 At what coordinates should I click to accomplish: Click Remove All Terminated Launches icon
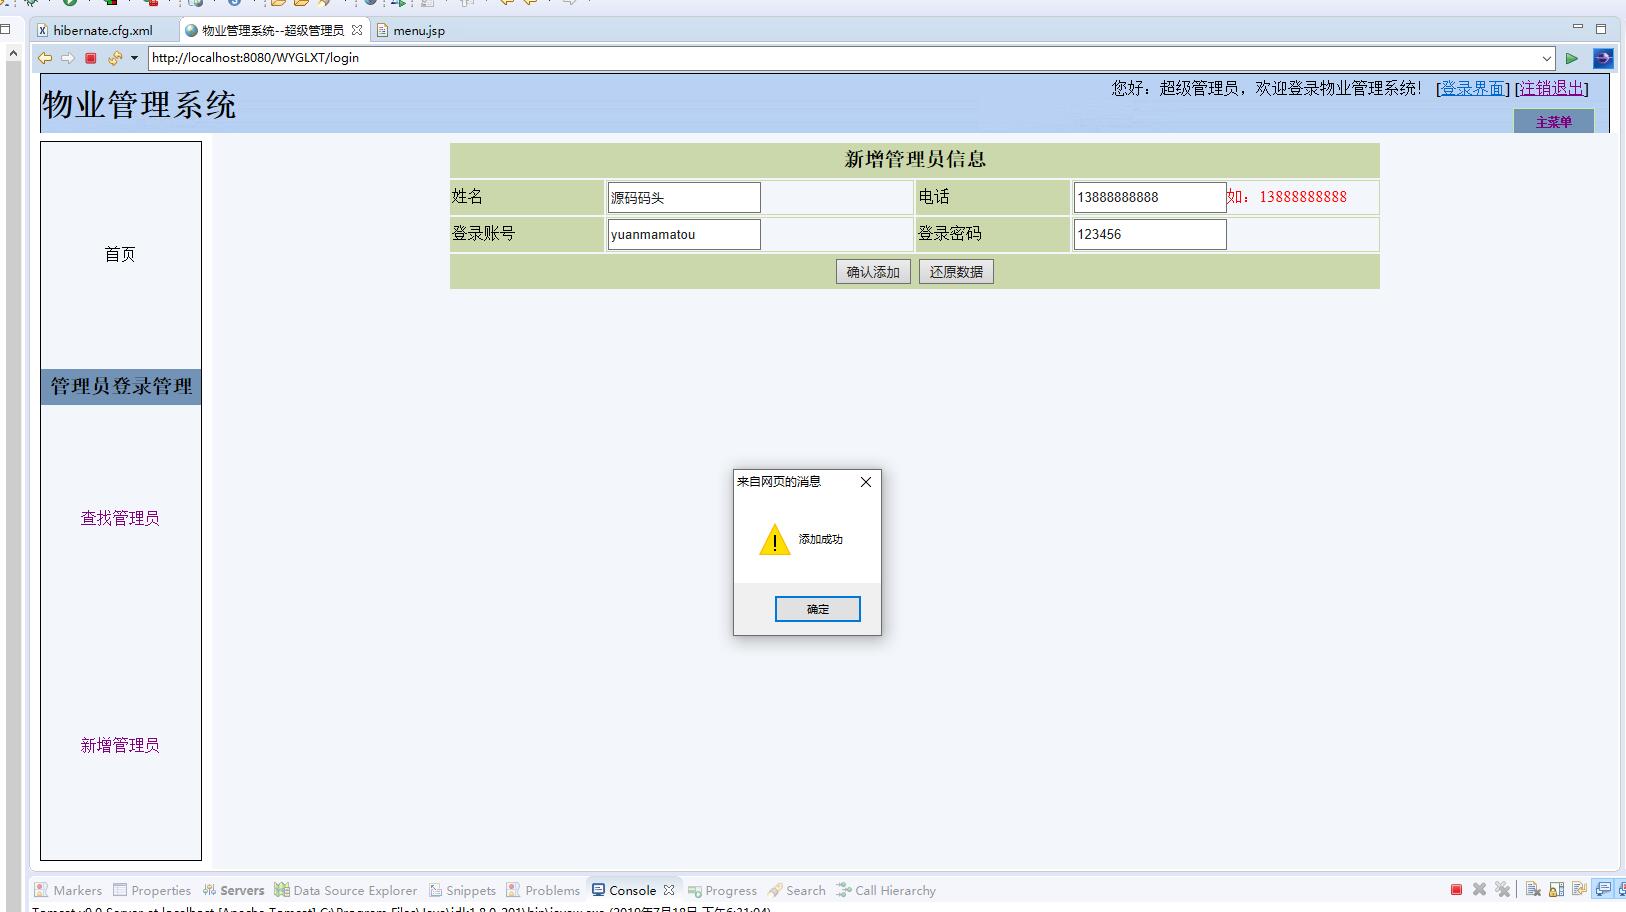point(1502,888)
